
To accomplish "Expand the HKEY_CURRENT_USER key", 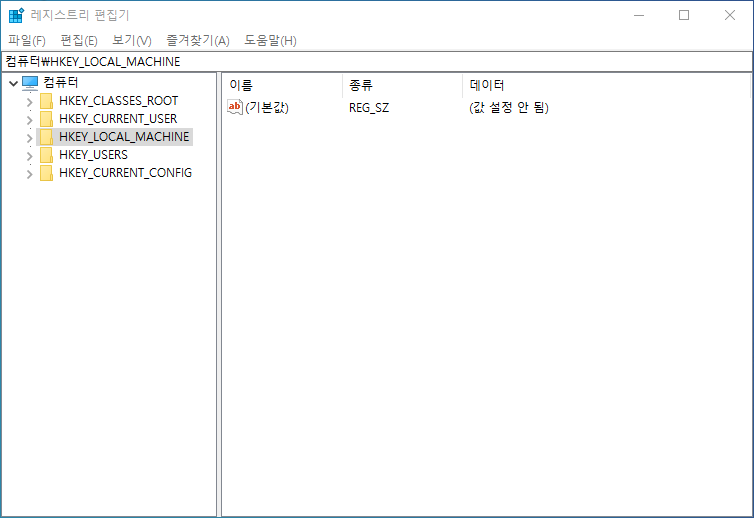I will coord(29,120).
